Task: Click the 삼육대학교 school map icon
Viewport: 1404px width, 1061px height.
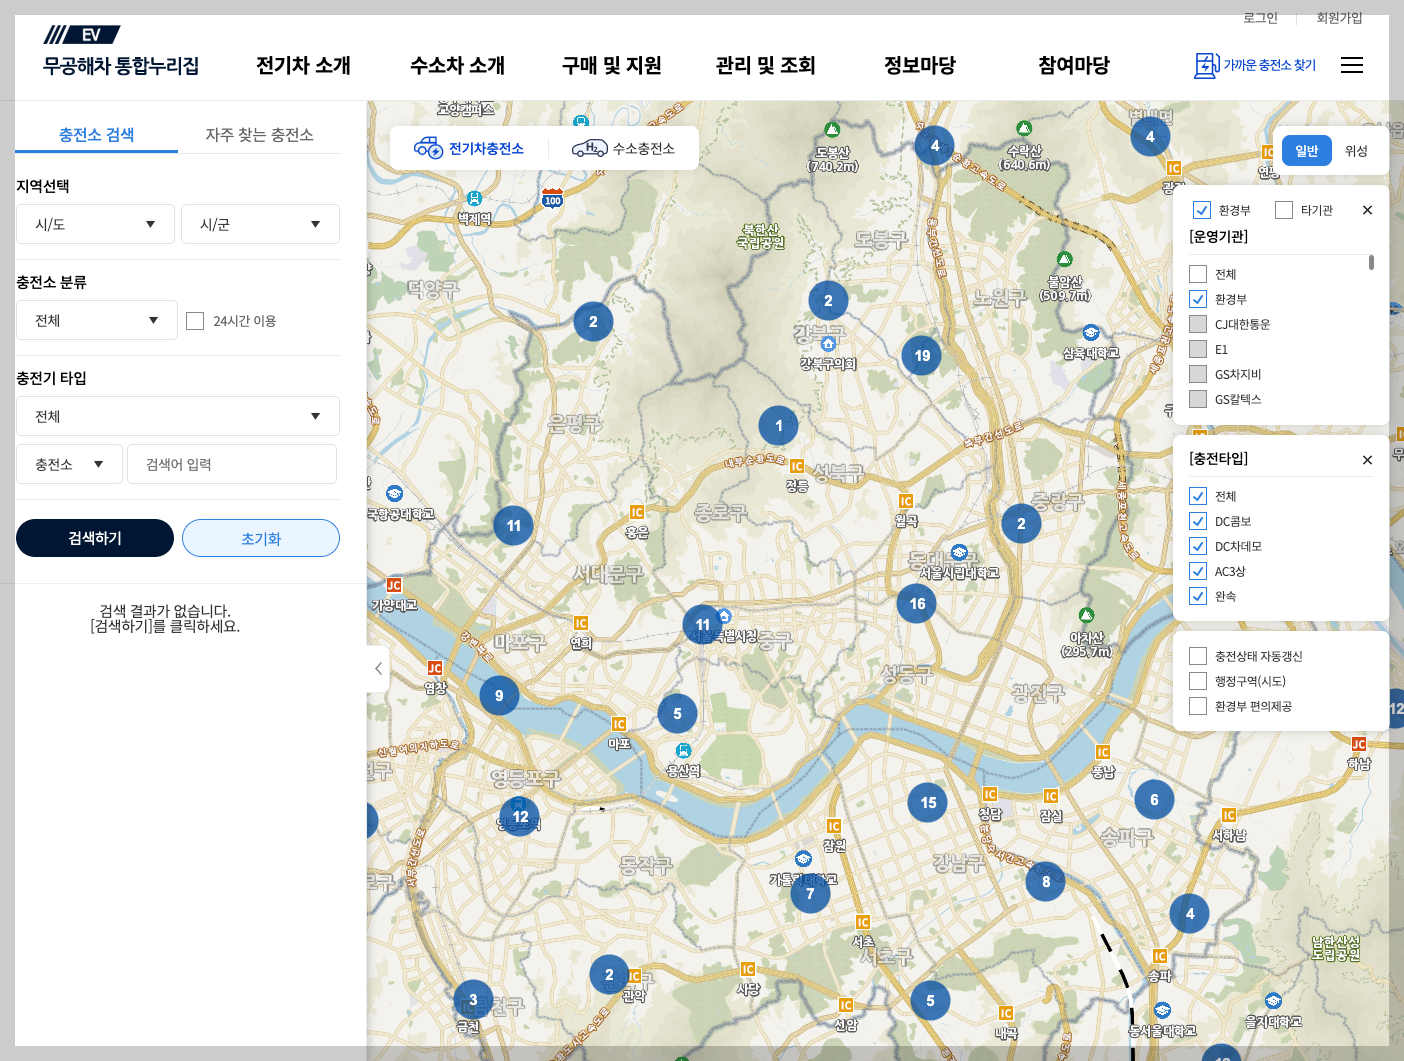Action: click(1091, 332)
